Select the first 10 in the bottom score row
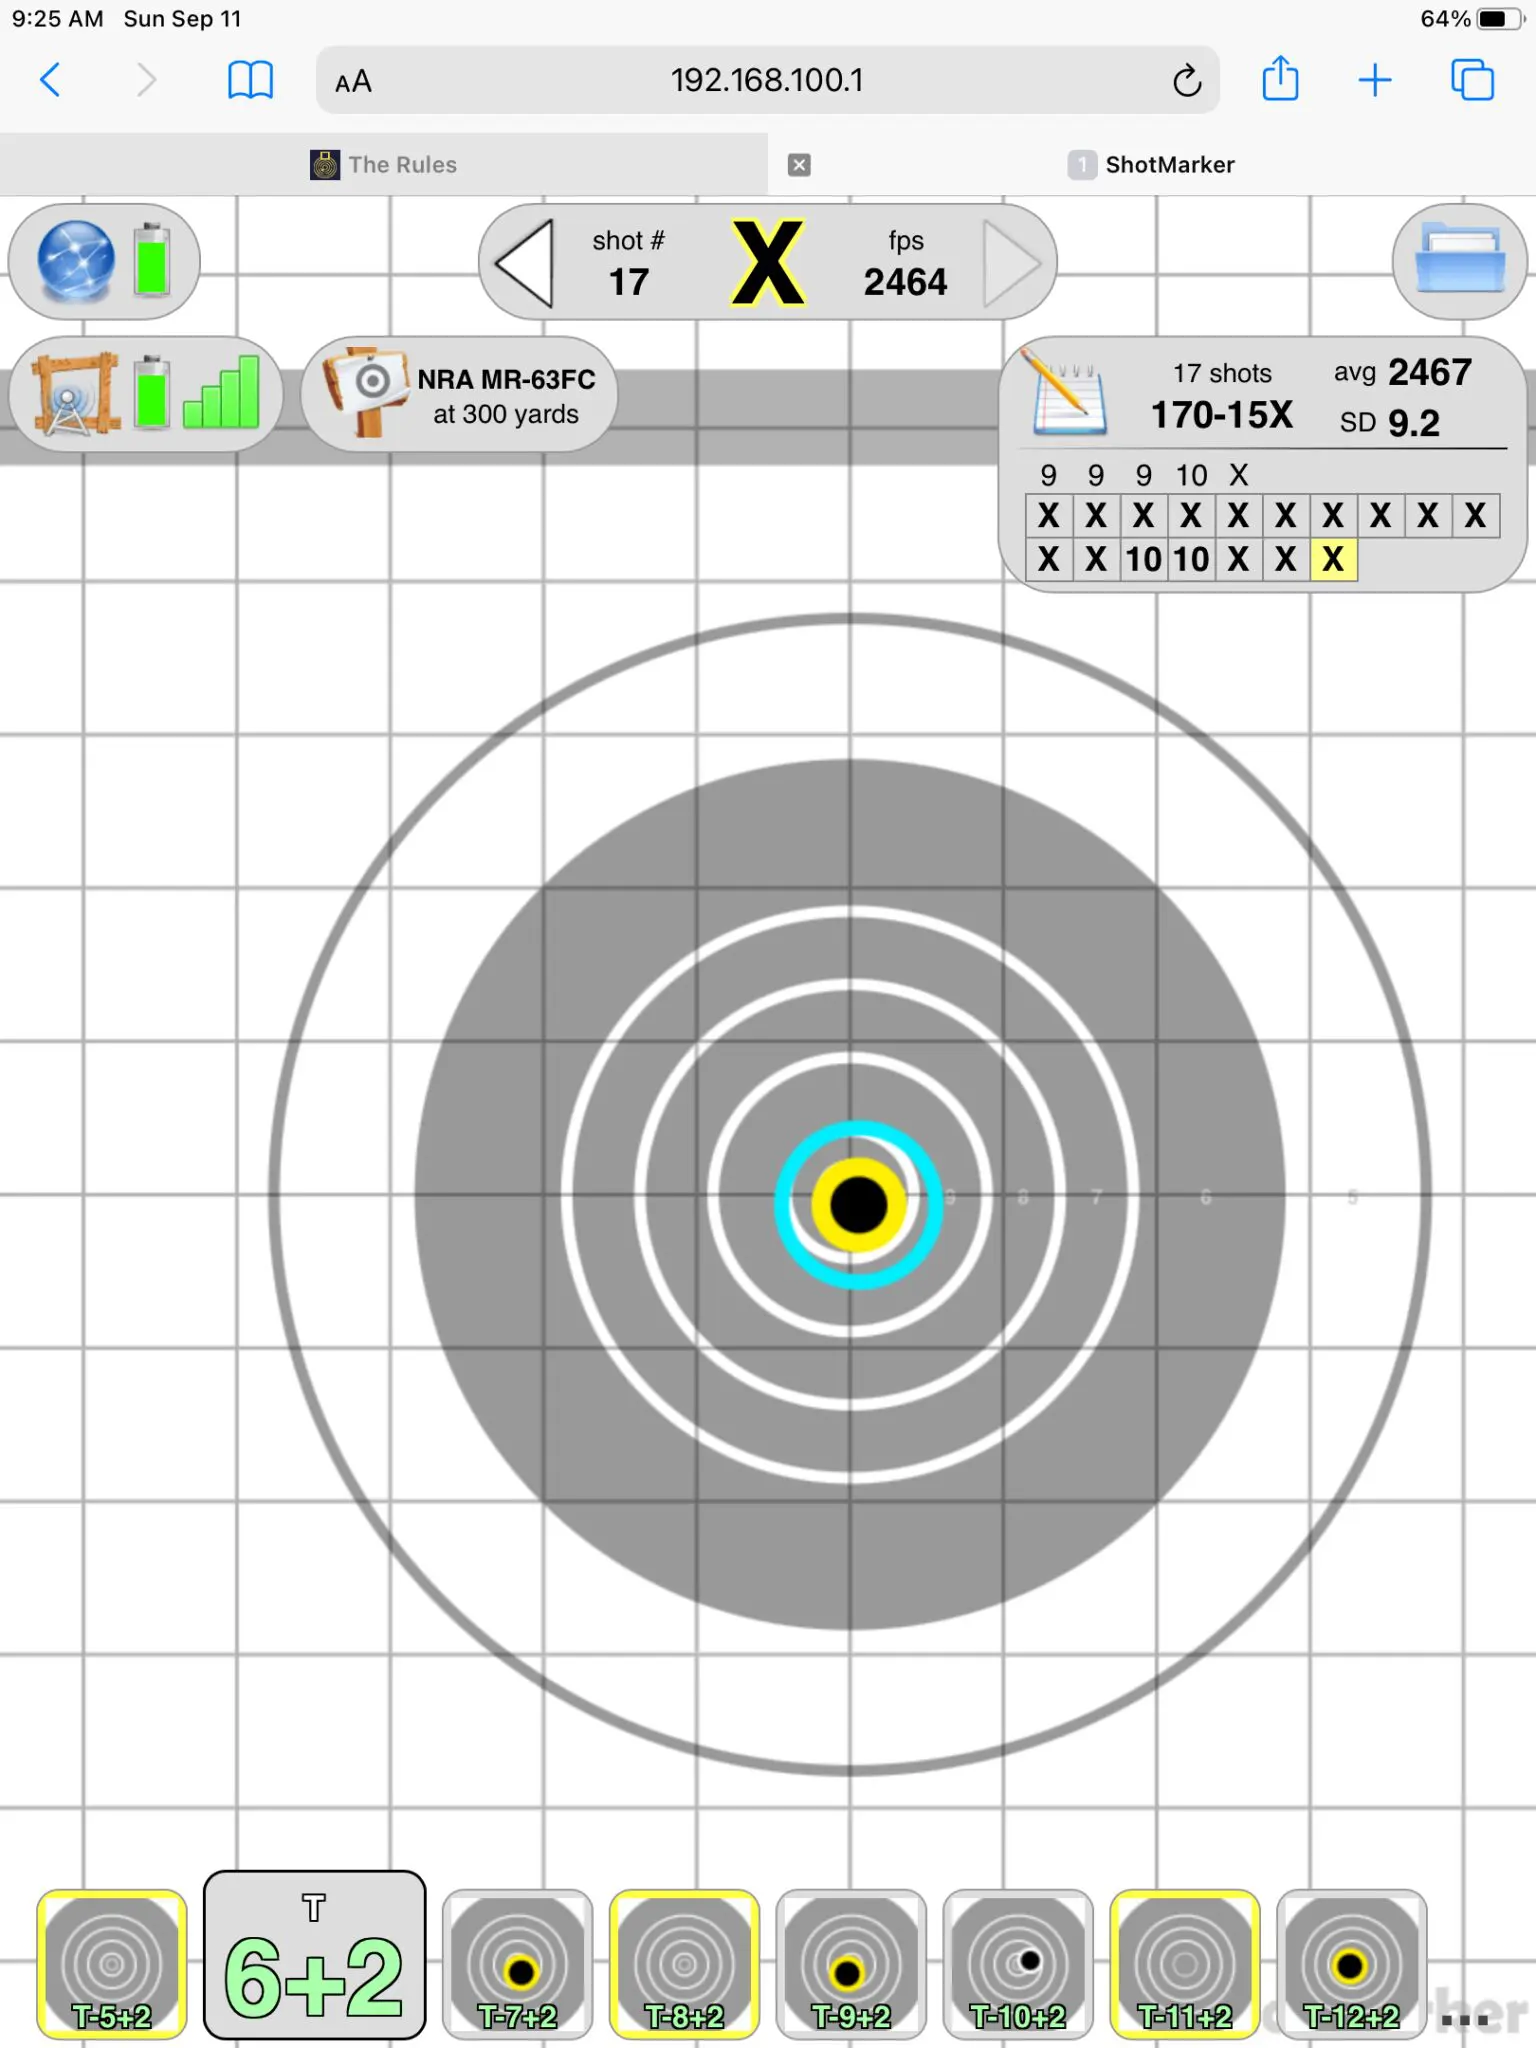Image resolution: width=1536 pixels, height=2048 pixels. pyautogui.click(x=1144, y=559)
